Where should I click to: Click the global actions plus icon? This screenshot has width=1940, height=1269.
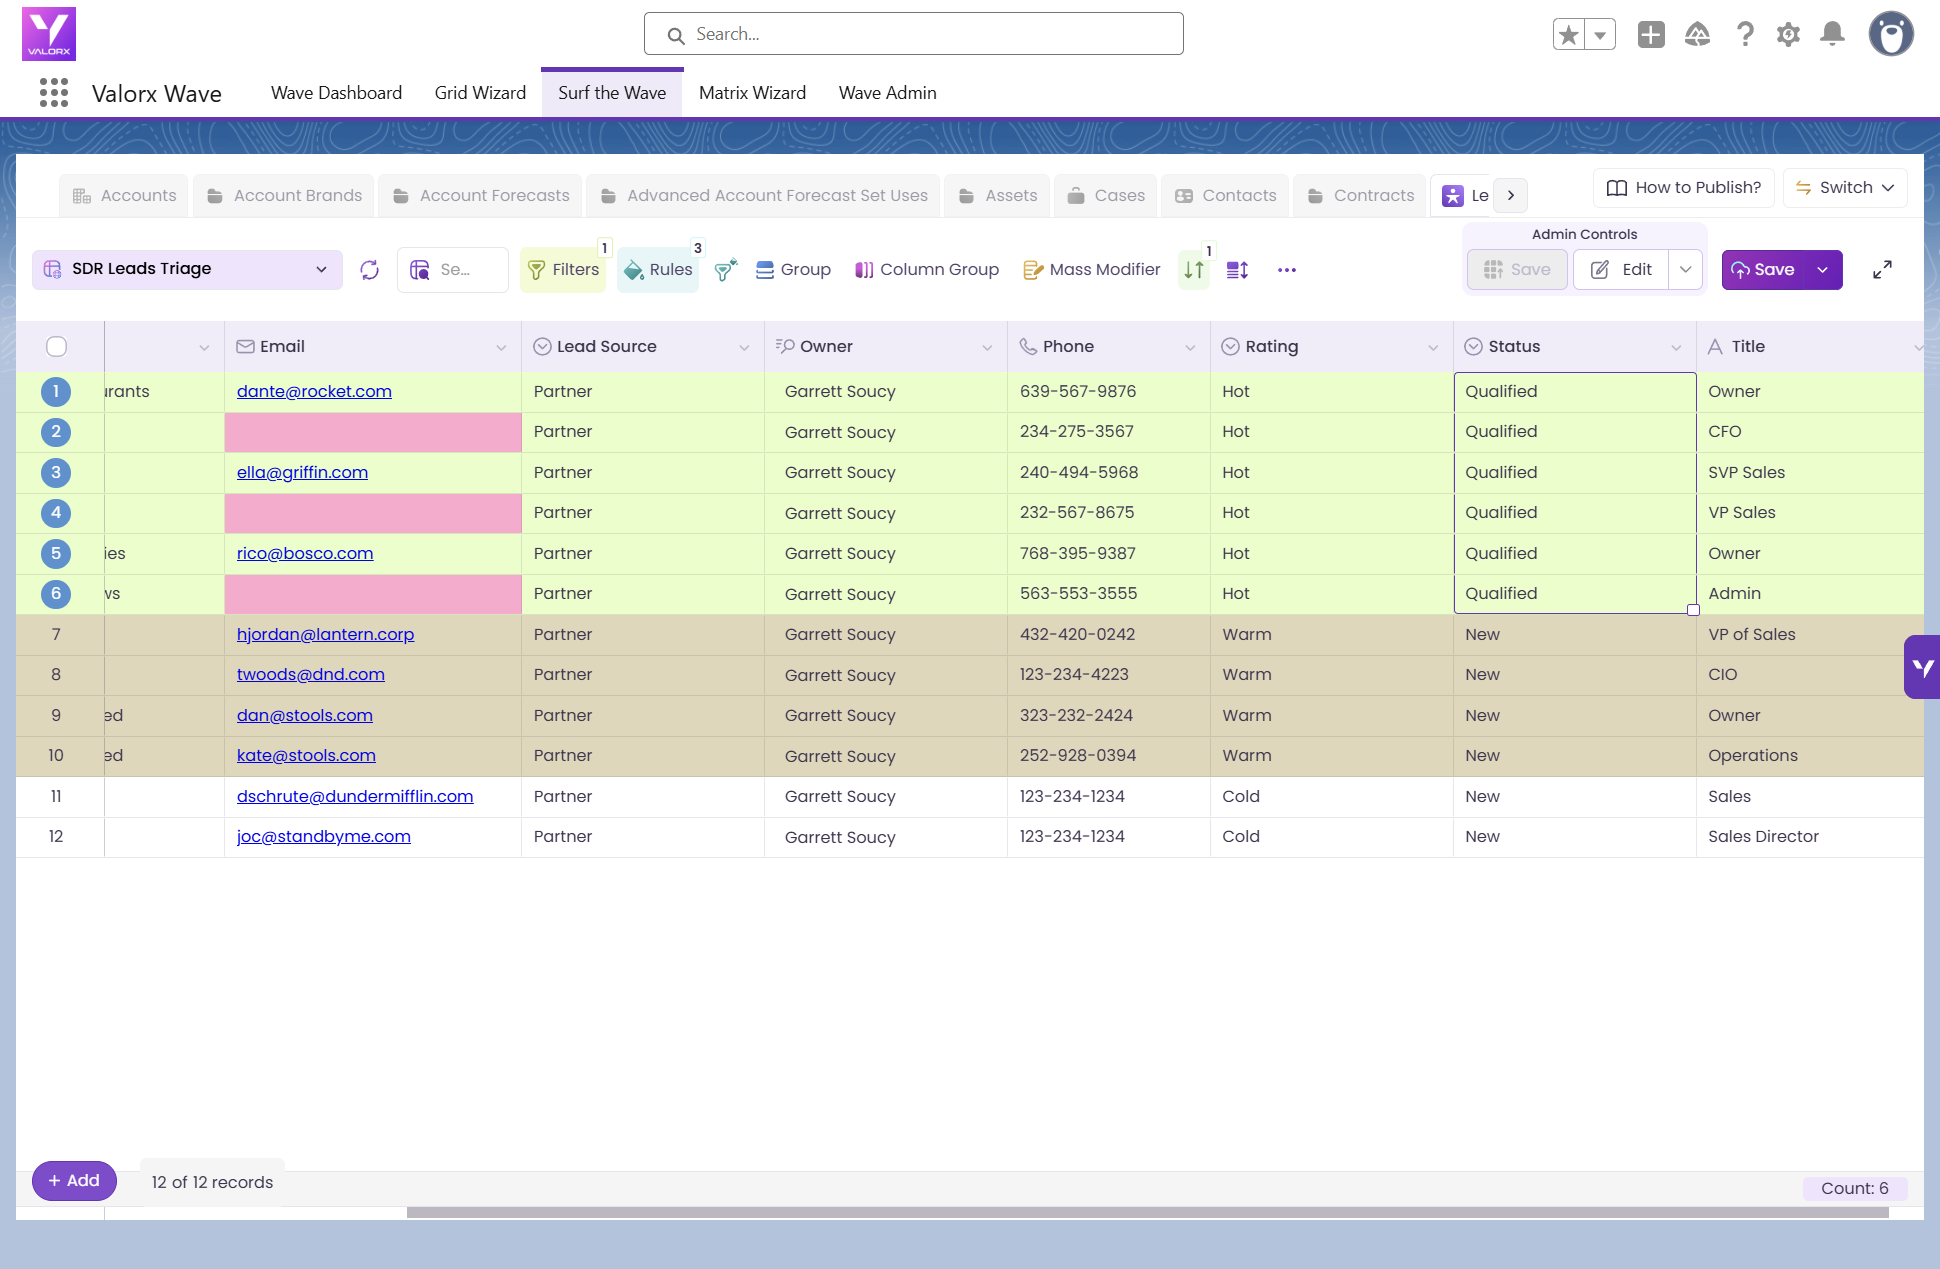[x=1651, y=35]
